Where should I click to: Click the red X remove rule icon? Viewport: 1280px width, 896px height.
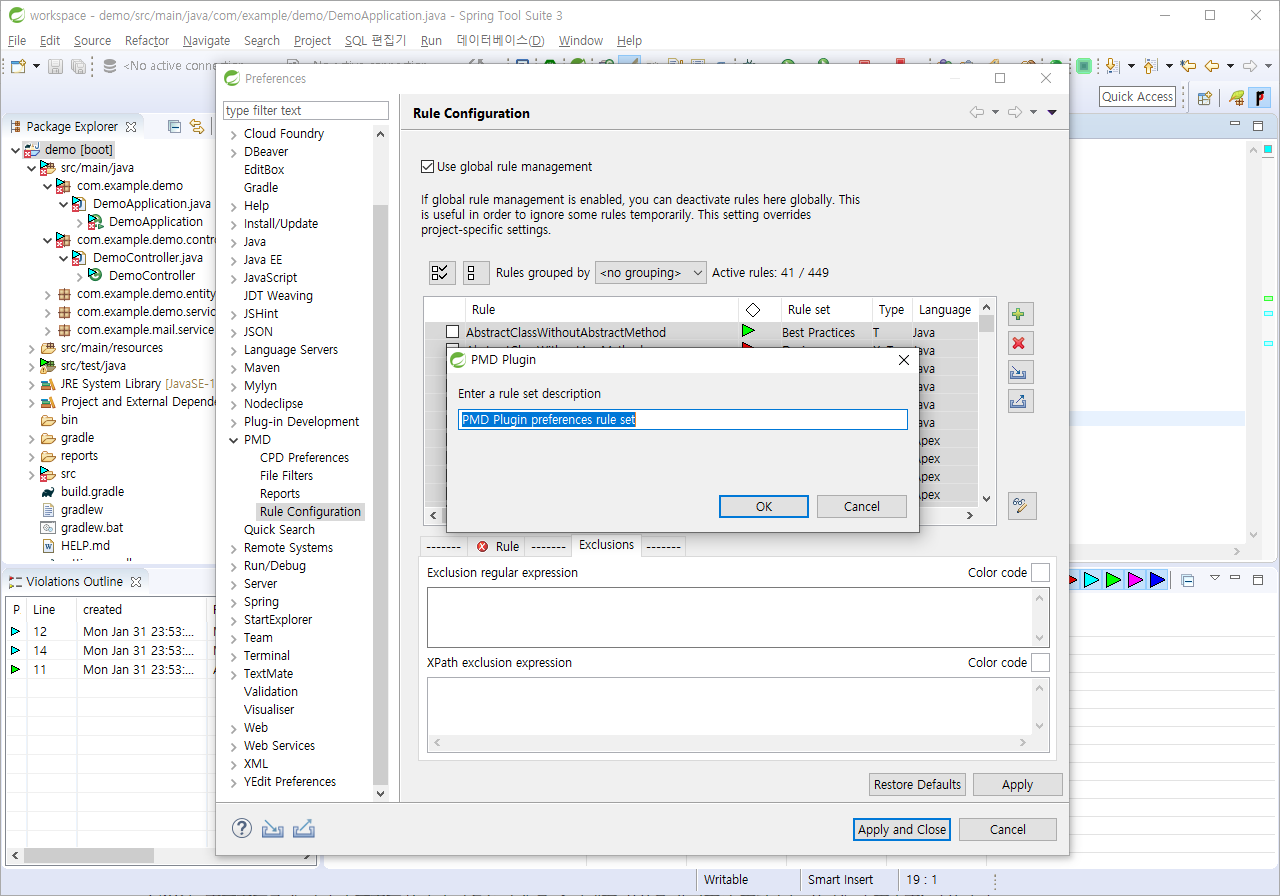[x=1019, y=343]
